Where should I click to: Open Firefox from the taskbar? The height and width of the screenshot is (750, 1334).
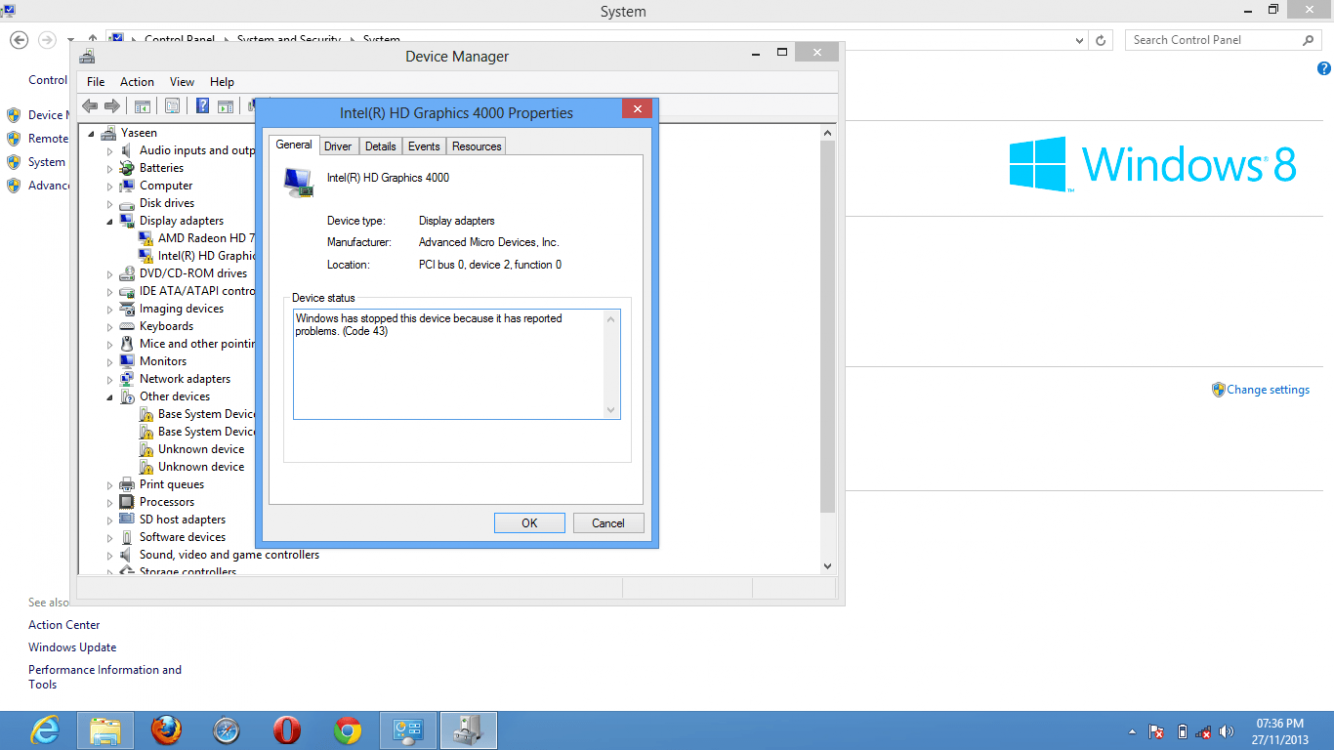(x=166, y=731)
